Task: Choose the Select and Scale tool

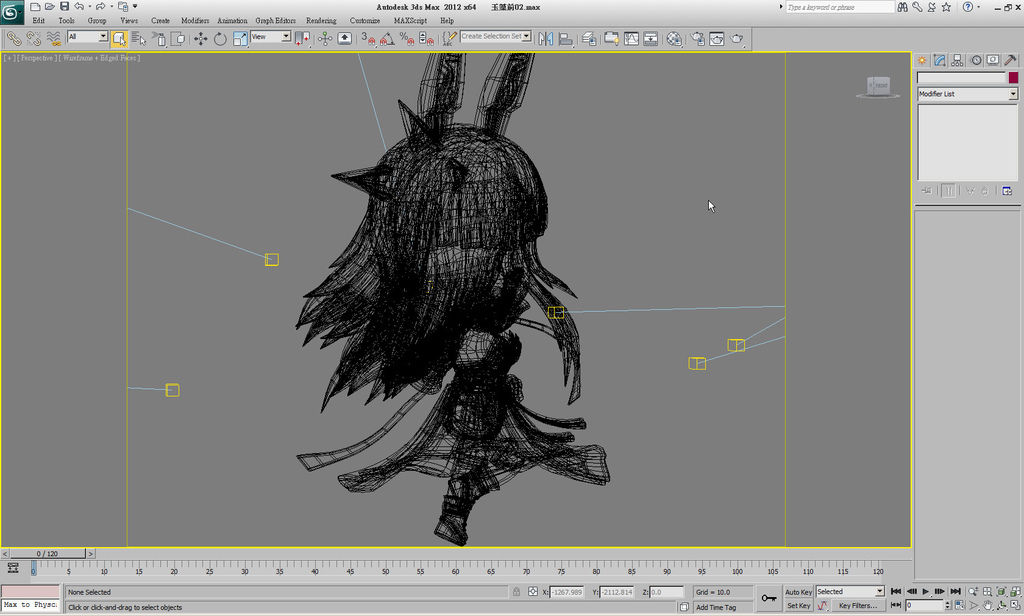Action: click(x=240, y=39)
